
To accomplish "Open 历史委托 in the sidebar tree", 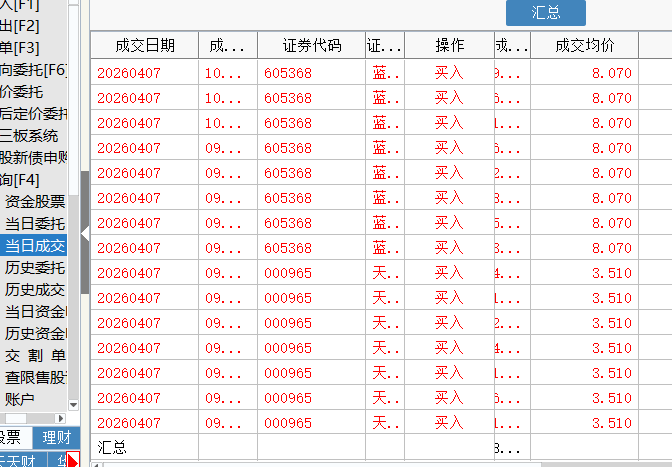I will click(x=34, y=268).
